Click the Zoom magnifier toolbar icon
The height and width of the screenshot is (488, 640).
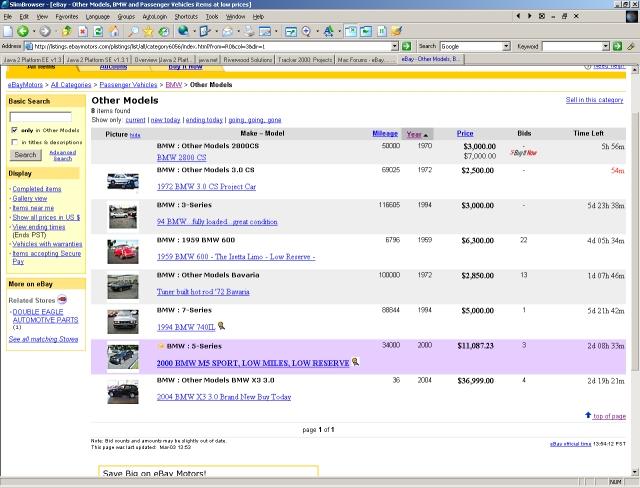point(306,31)
